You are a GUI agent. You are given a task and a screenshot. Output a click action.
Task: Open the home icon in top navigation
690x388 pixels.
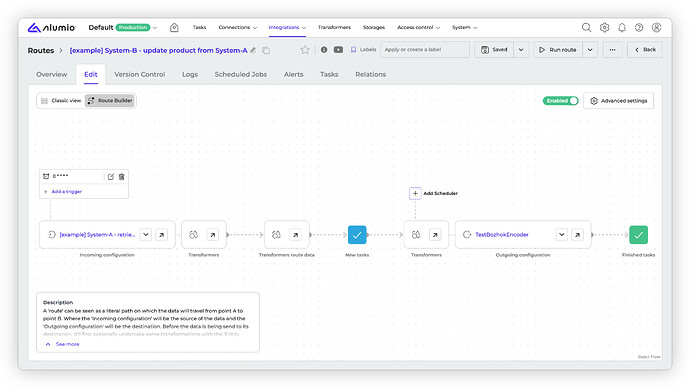tap(174, 27)
